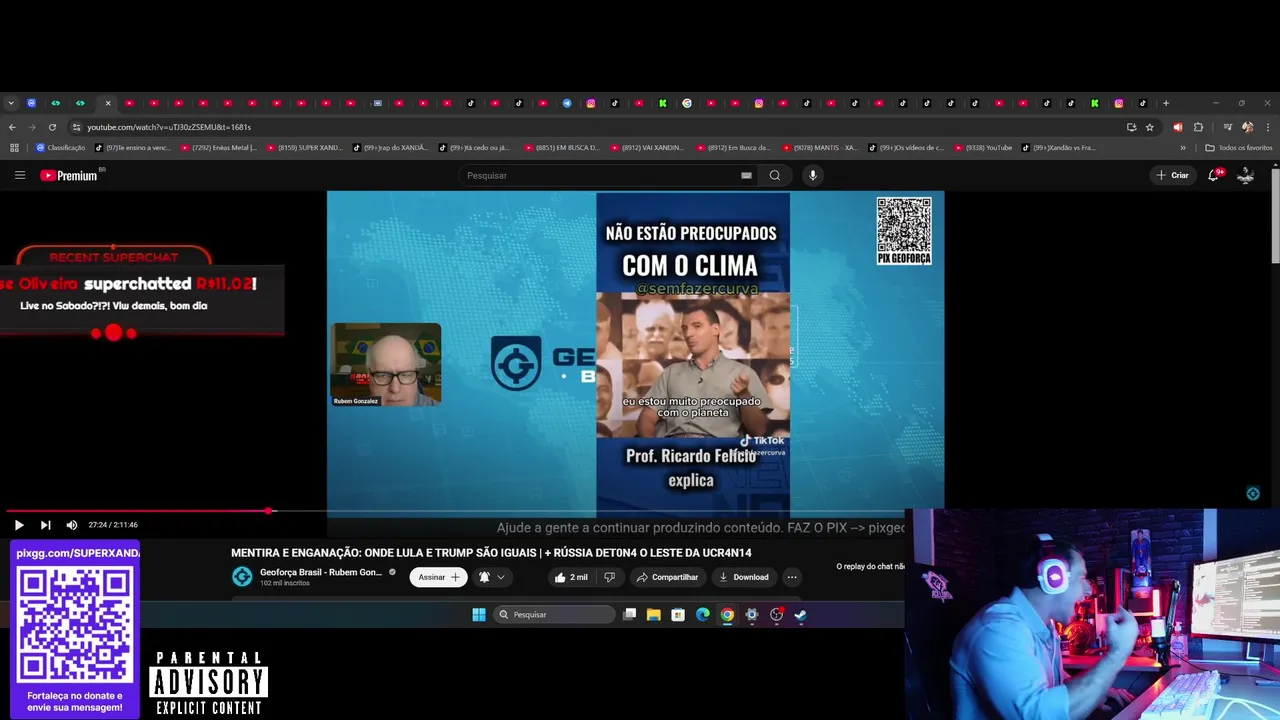
Task: Open Microsoft Edge from taskbar
Action: coord(702,615)
